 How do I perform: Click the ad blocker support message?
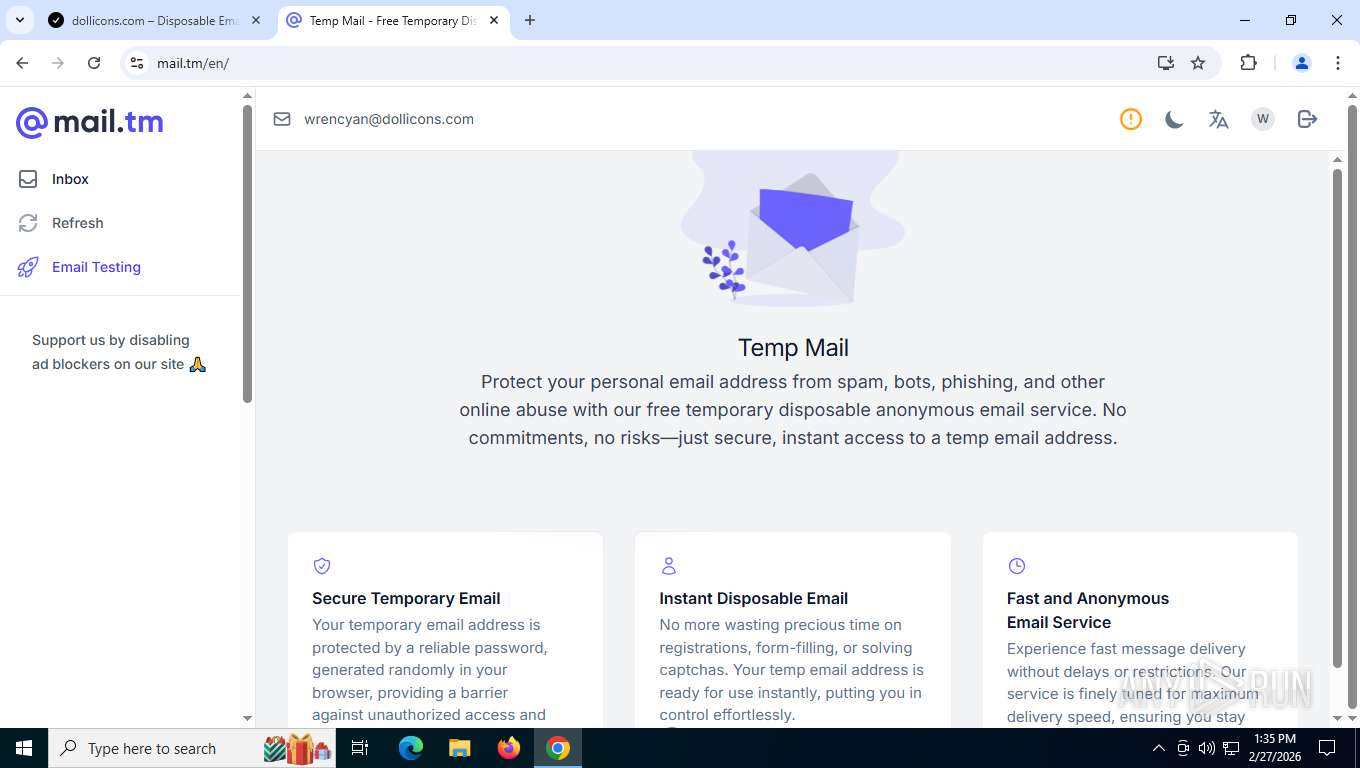pos(119,352)
